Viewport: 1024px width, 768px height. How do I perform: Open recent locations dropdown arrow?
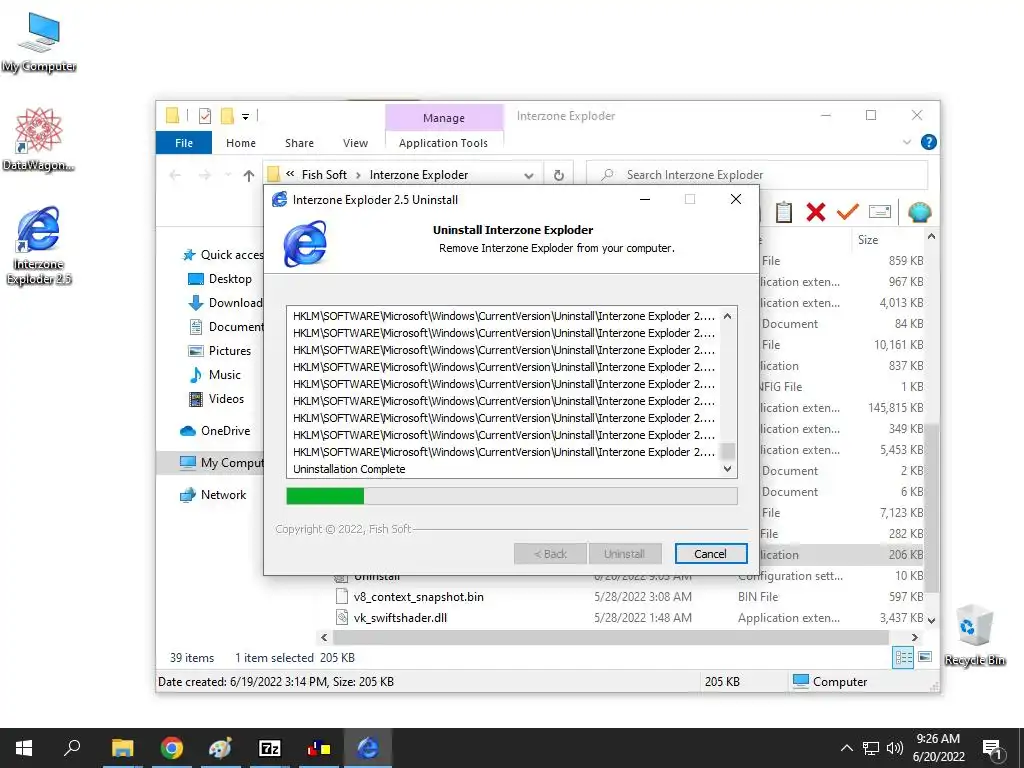point(228,175)
